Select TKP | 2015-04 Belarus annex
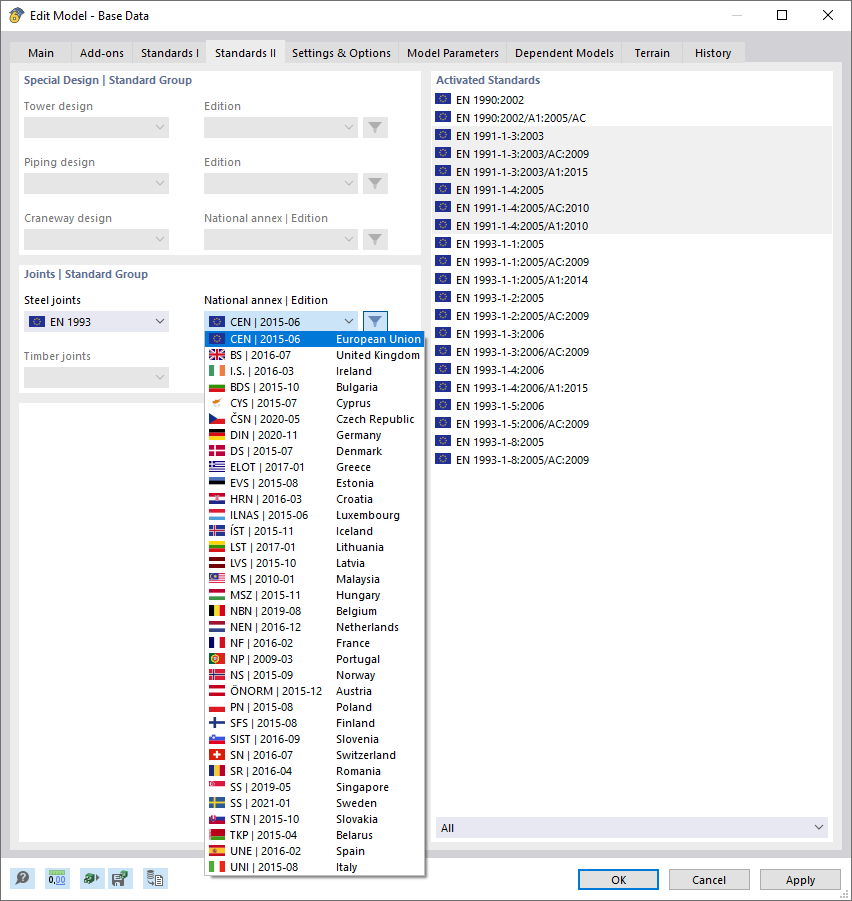 (x=314, y=835)
